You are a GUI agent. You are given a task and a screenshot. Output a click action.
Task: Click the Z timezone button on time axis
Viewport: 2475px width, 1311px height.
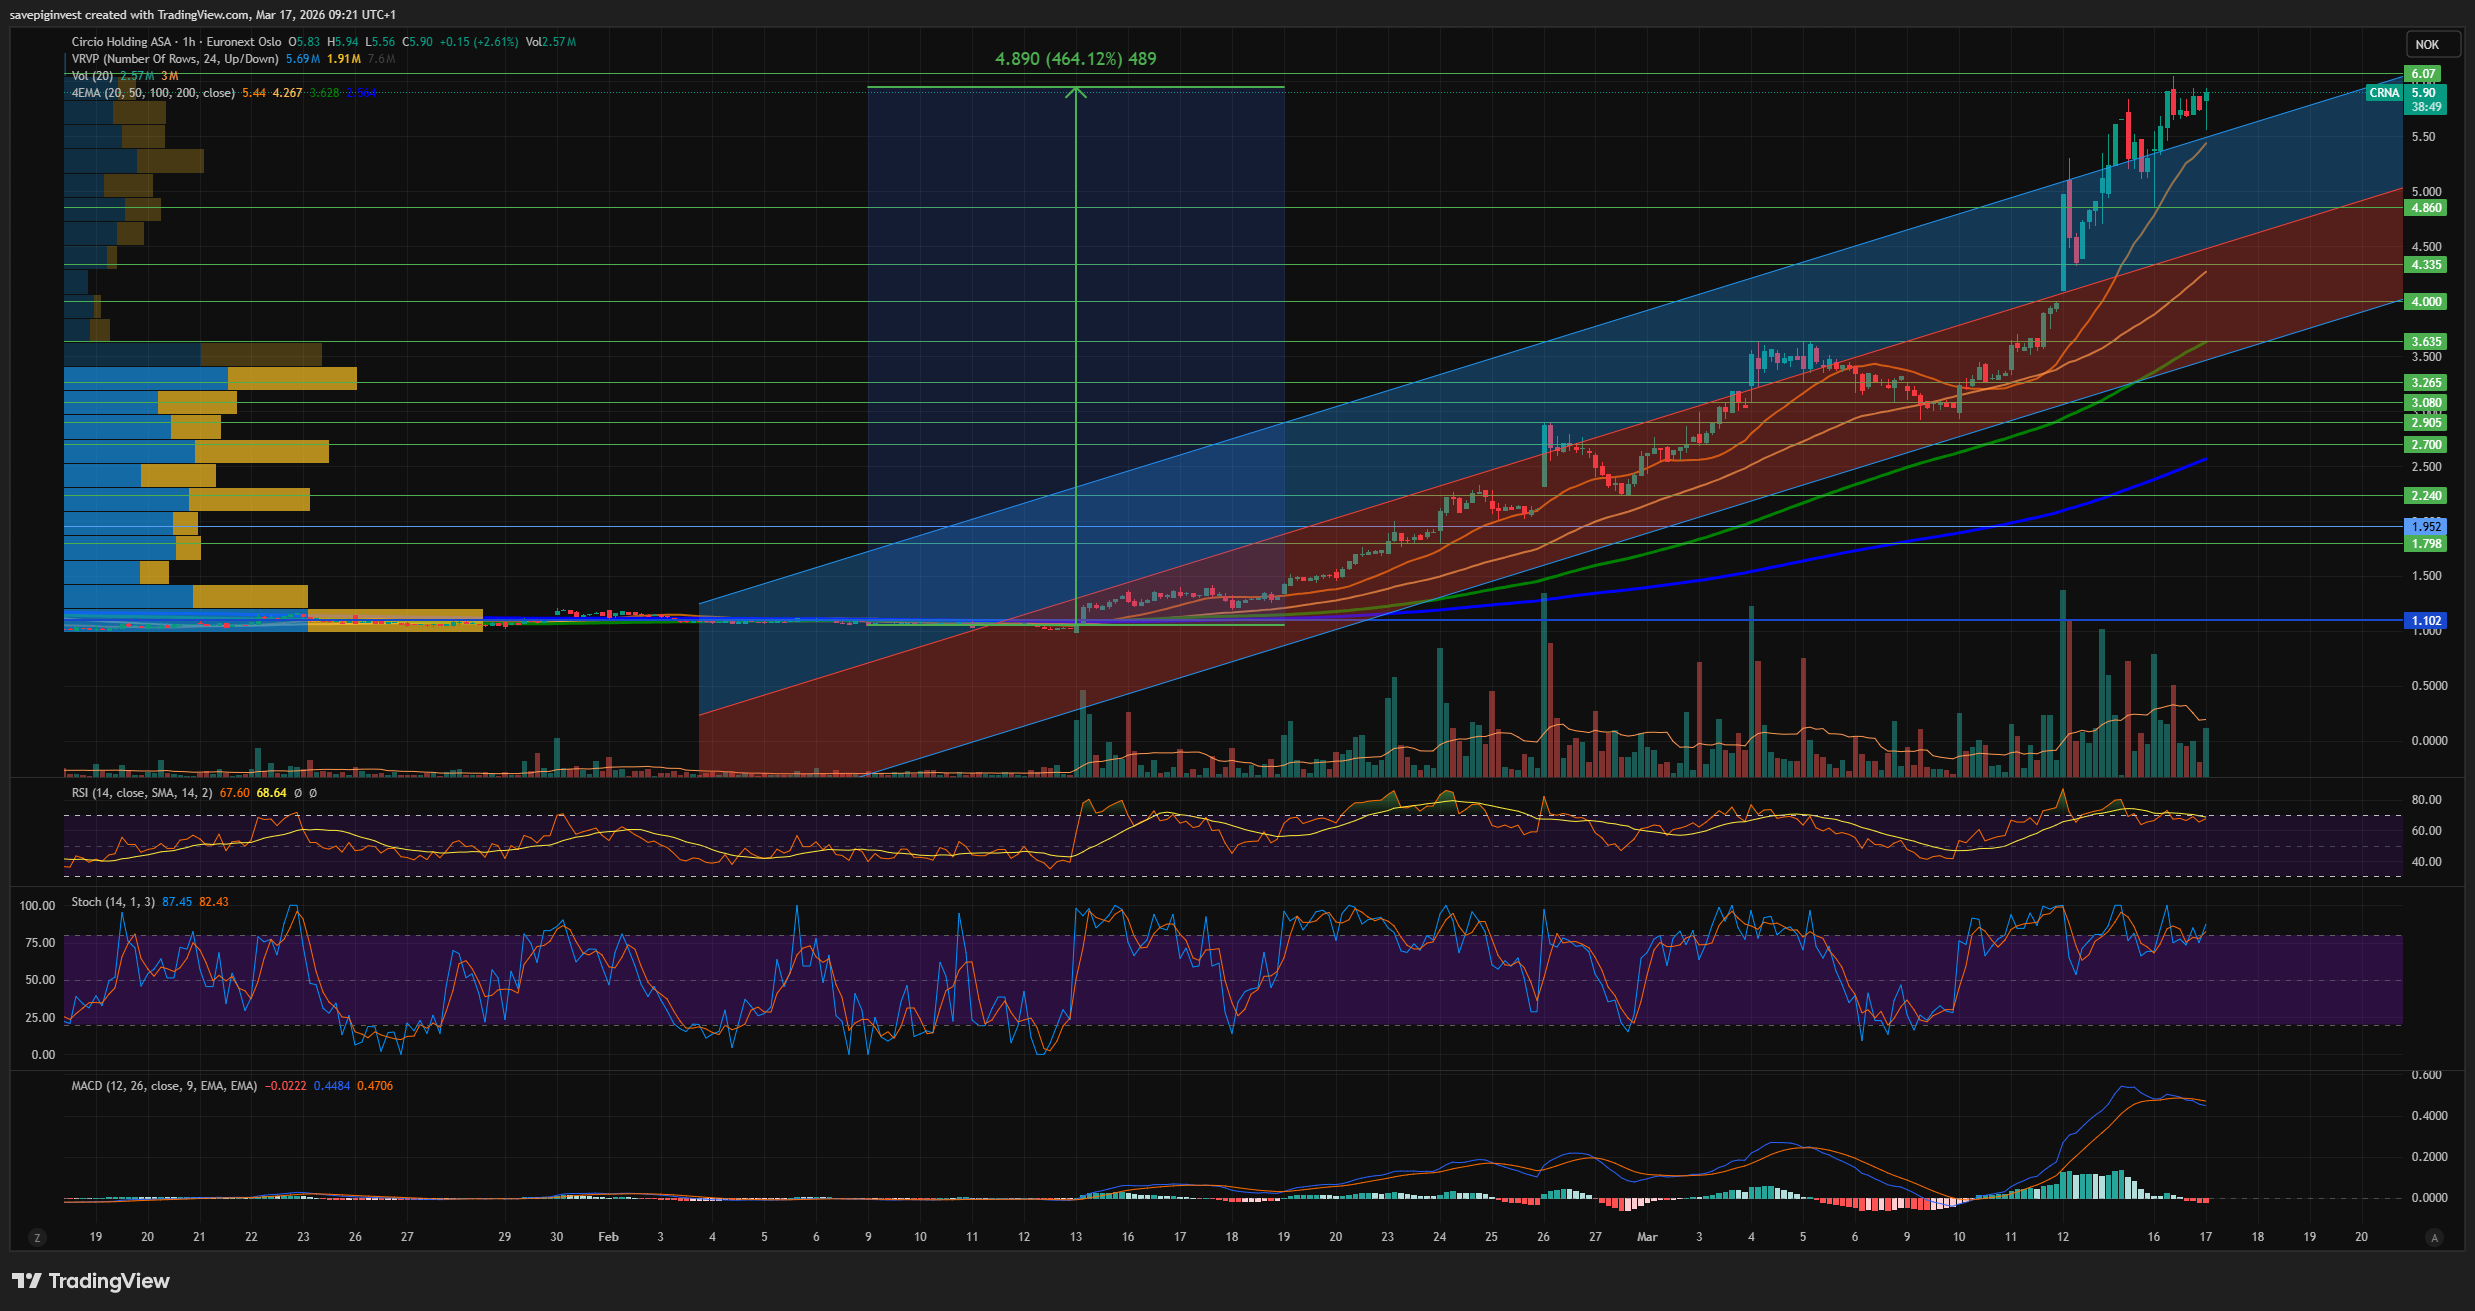pyautogui.click(x=37, y=1238)
